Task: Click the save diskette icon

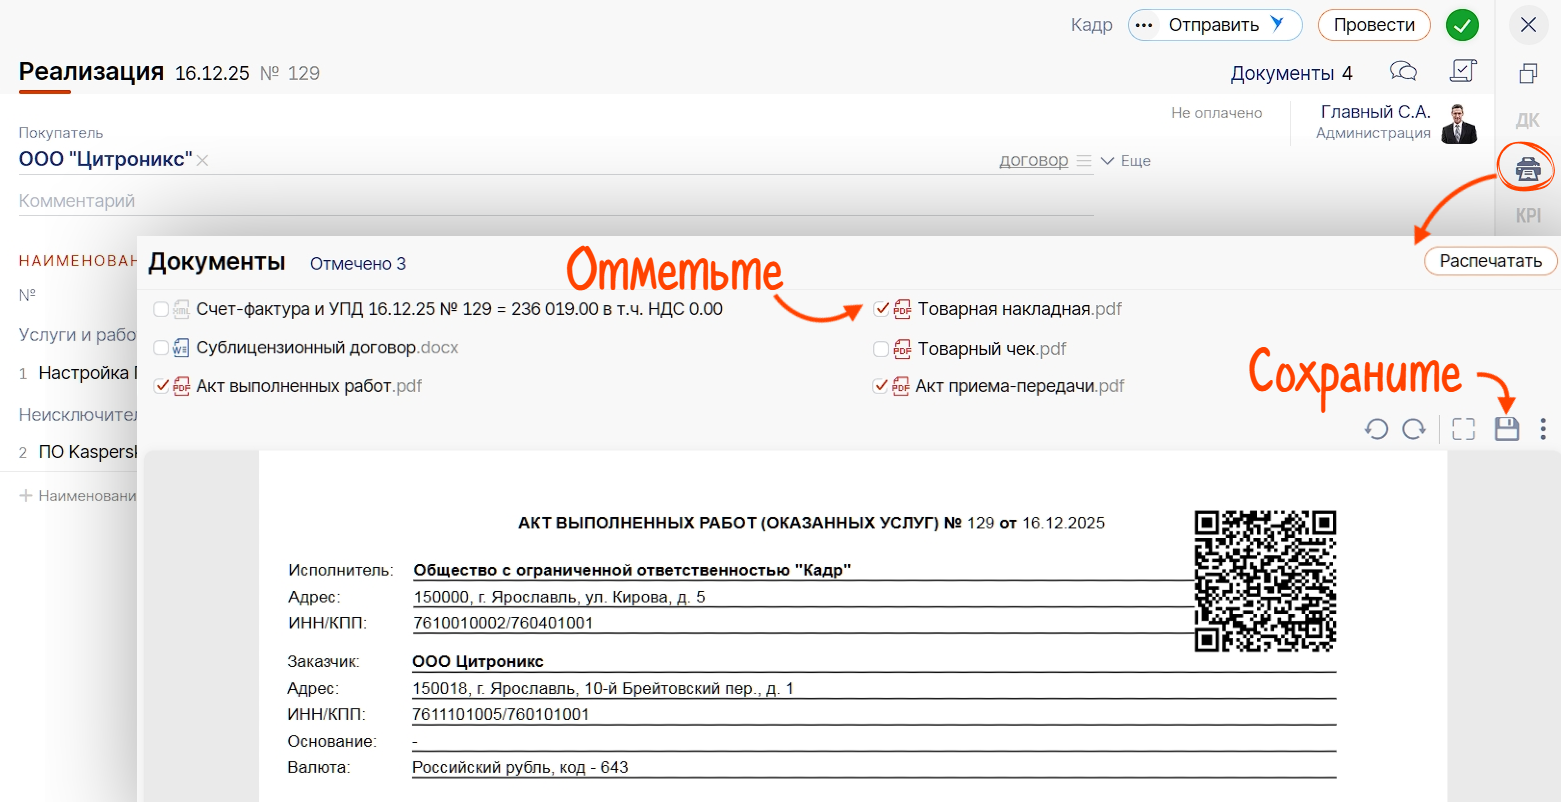Action: point(1506,429)
